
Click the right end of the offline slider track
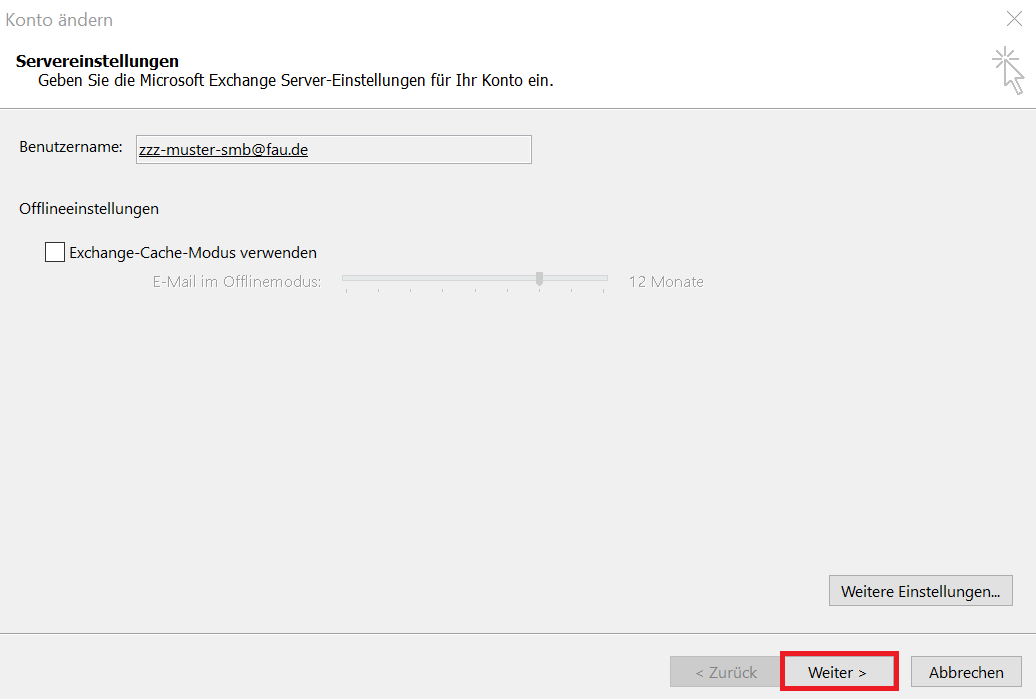point(604,278)
